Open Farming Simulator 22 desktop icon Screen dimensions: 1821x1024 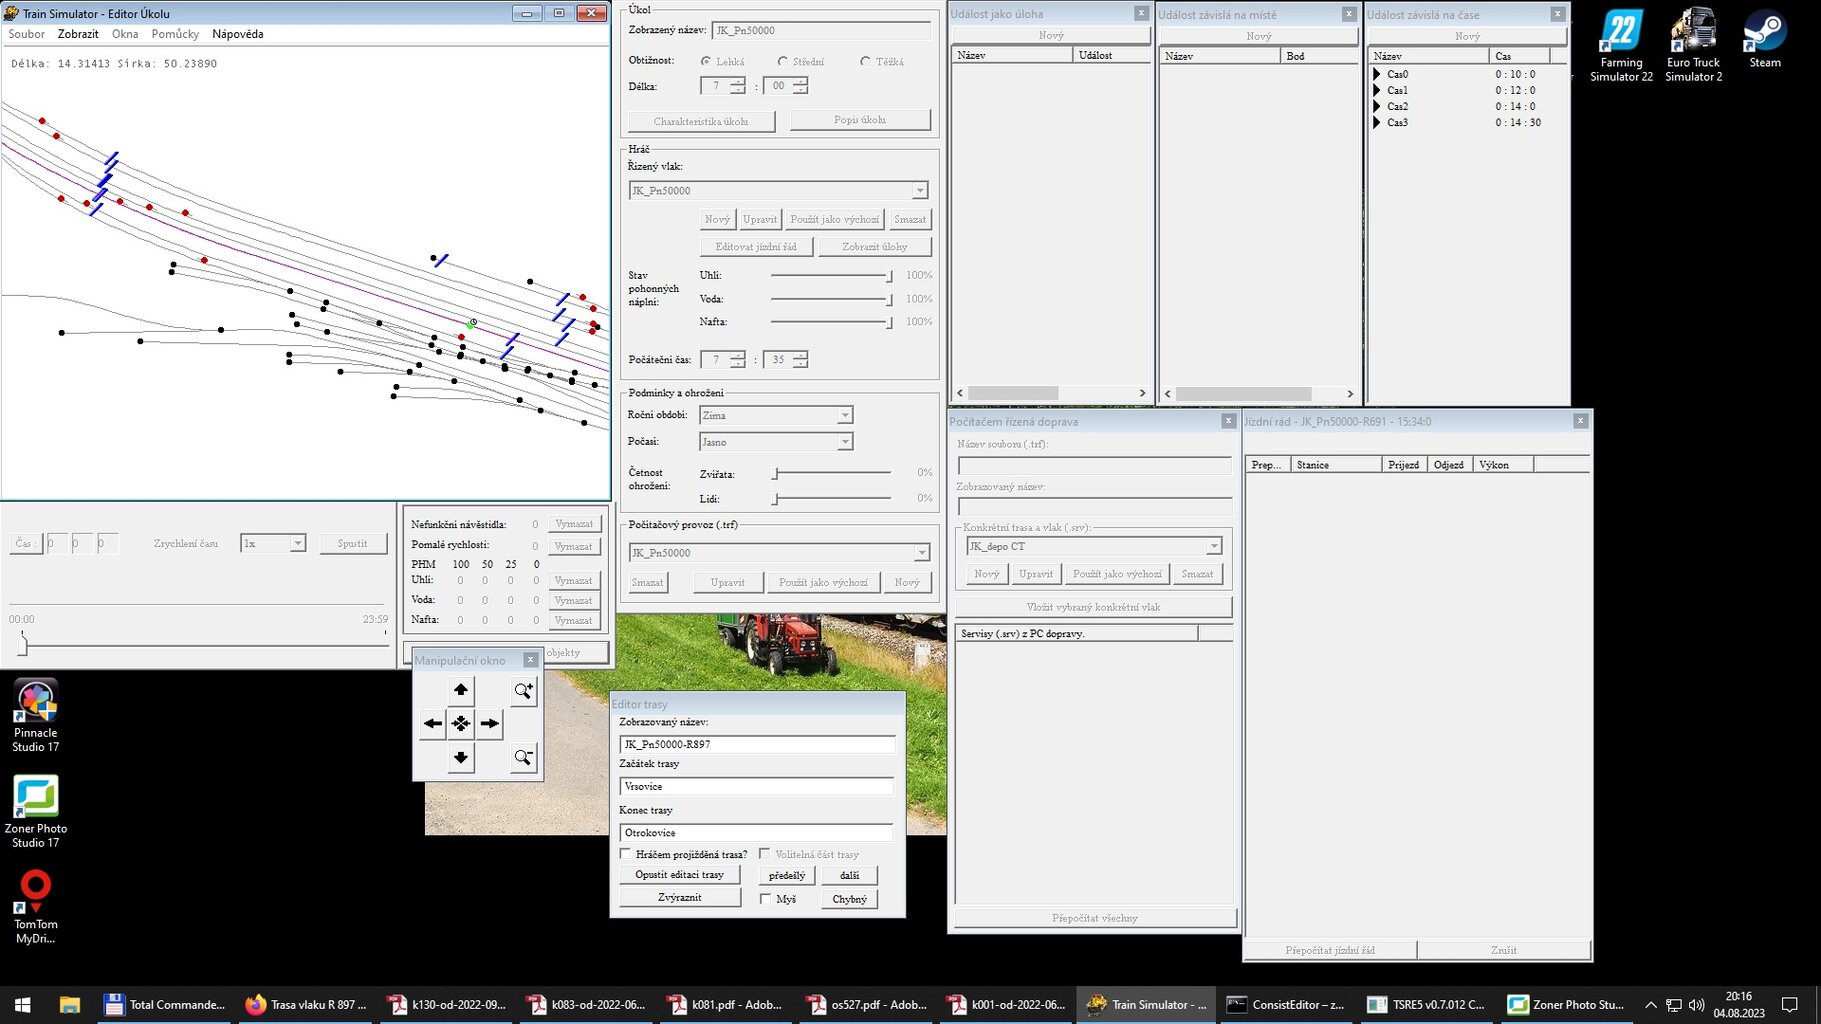[x=1621, y=45]
